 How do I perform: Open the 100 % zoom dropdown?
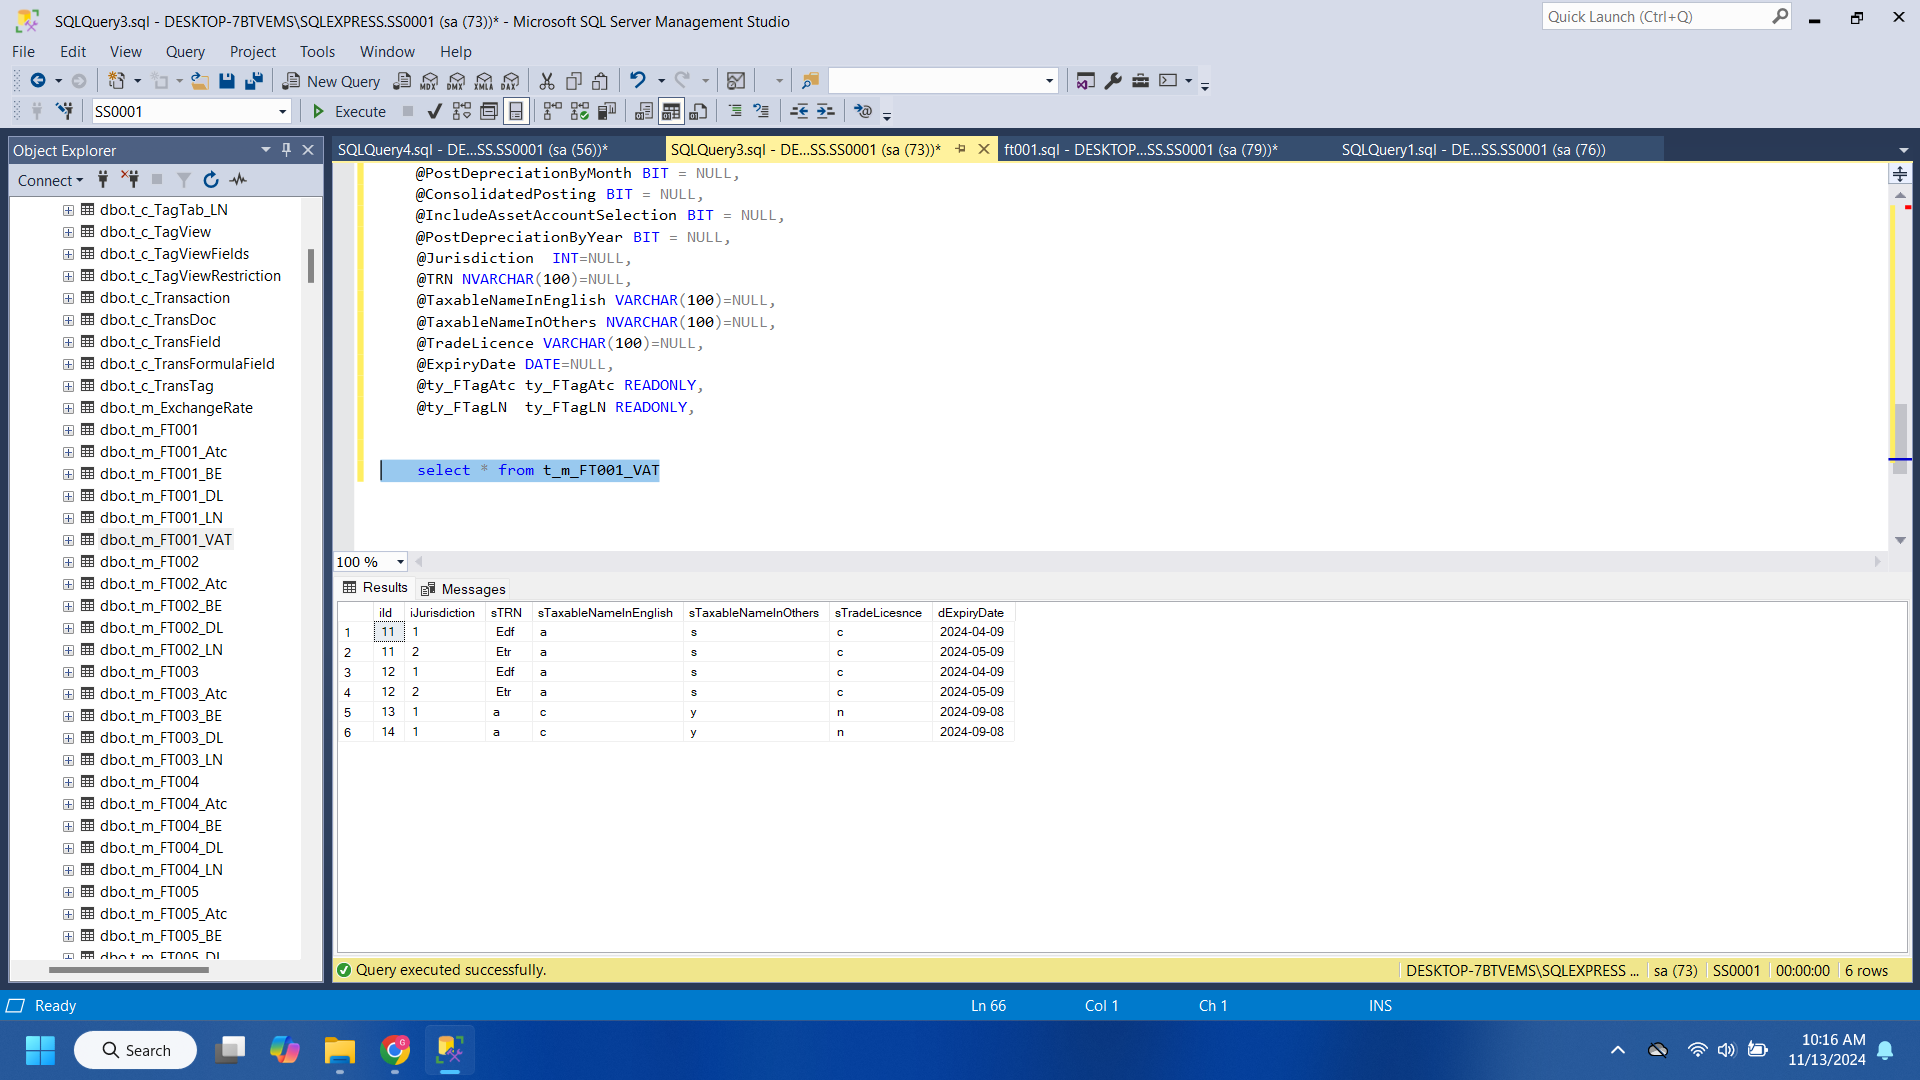400,562
